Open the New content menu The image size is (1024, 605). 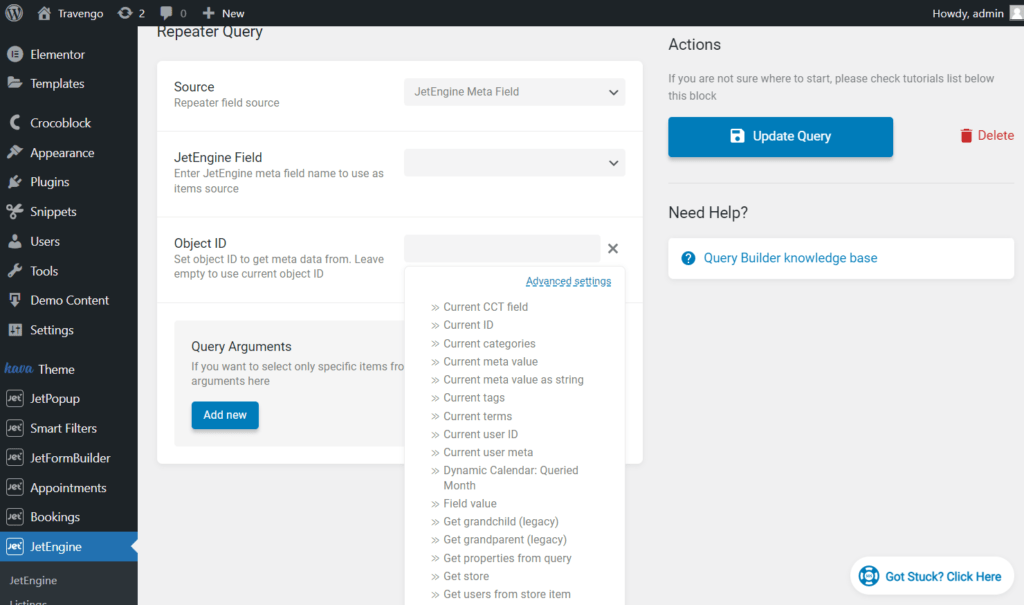click(x=223, y=13)
